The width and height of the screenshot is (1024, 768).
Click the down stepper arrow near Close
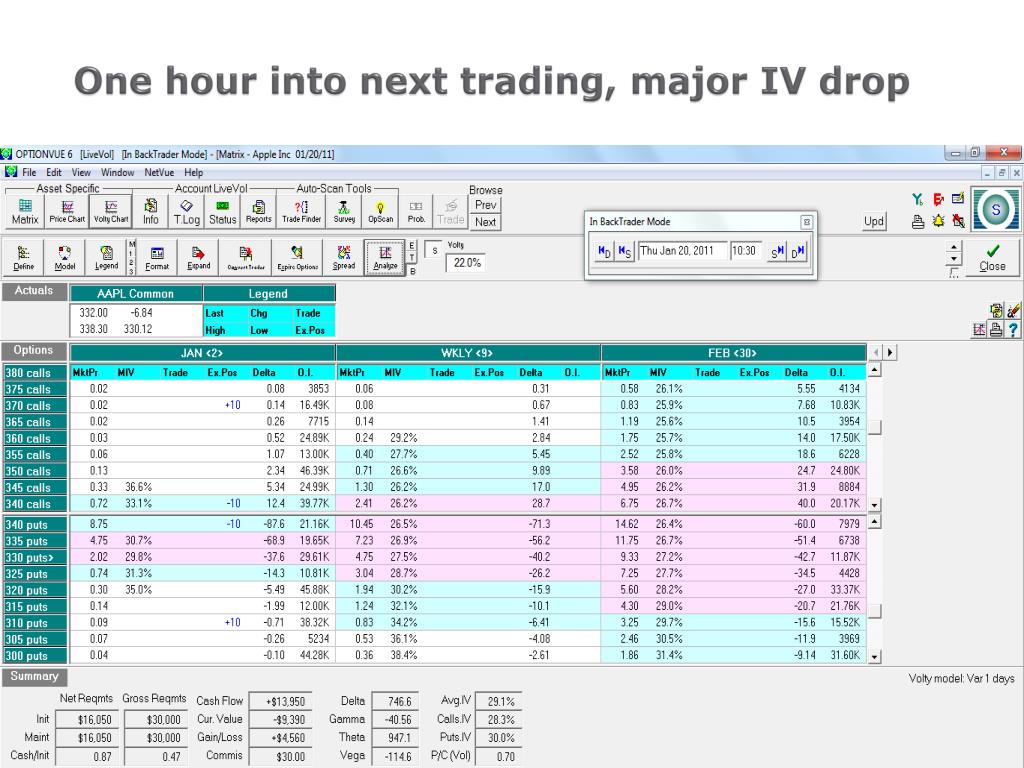(954, 260)
